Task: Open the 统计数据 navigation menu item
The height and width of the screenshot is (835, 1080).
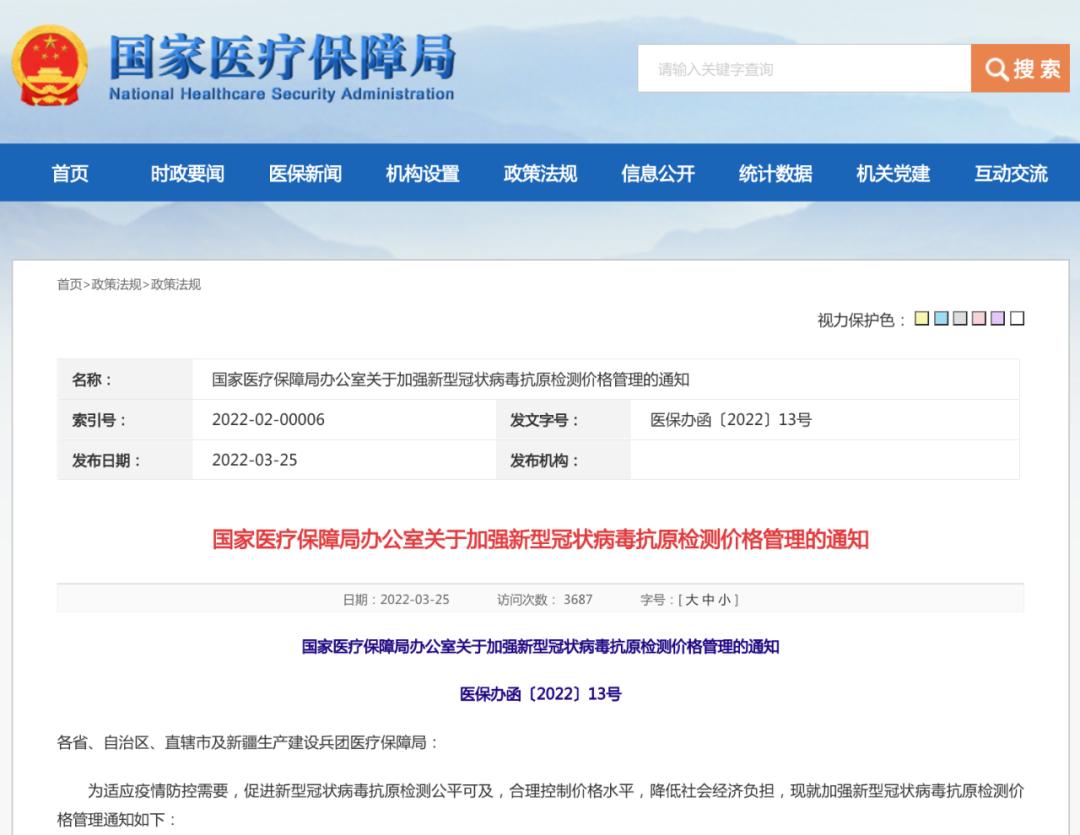Action: tap(777, 173)
